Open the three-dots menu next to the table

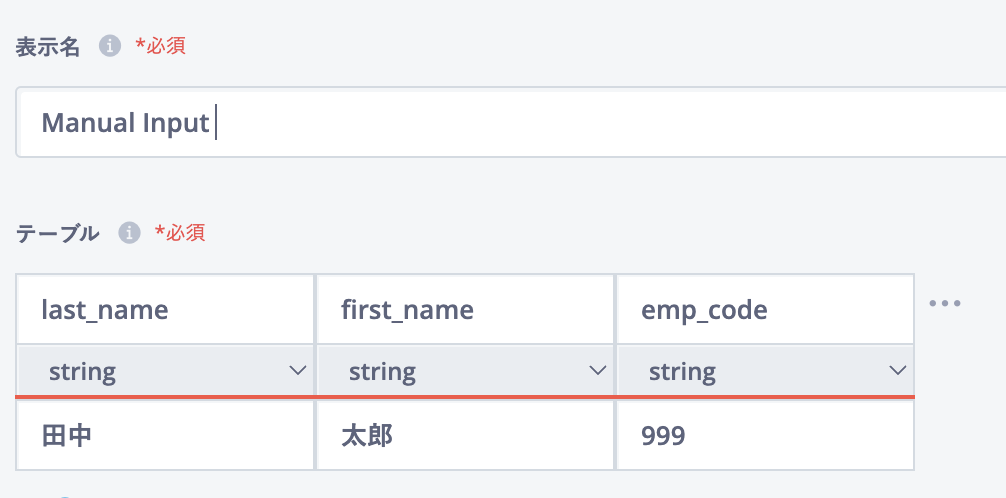tap(945, 303)
